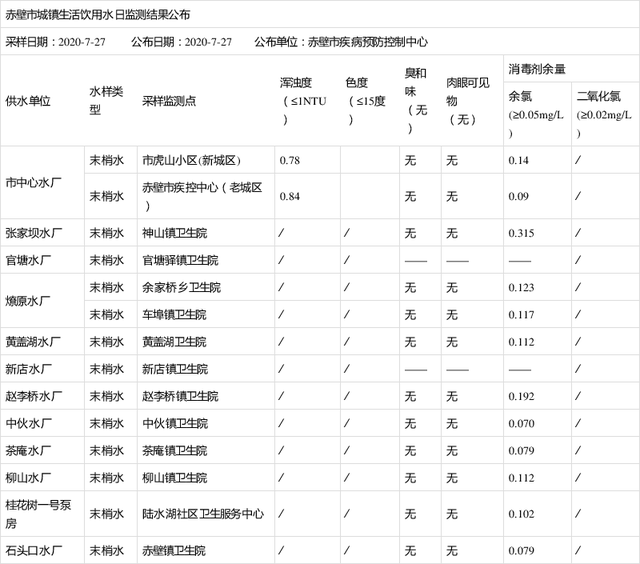
Task: Click 柳山镇卫生院 sampling point
Action: 174,477
